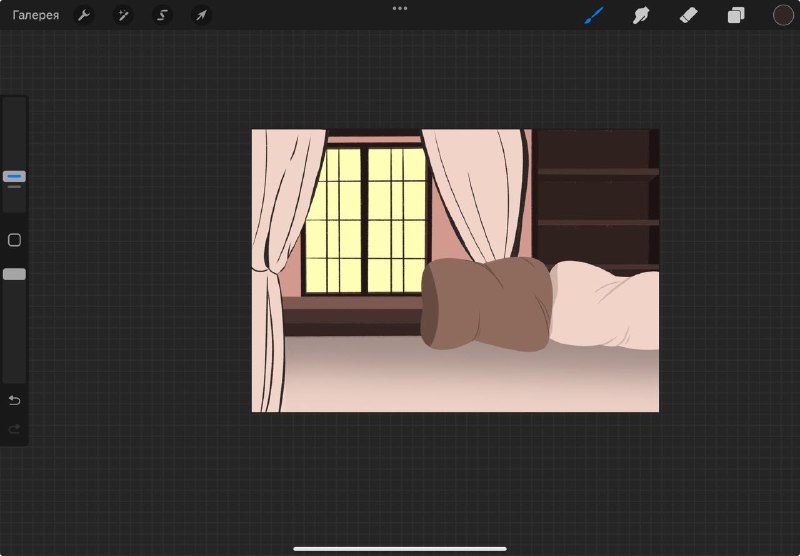800x556 pixels.
Task: Open the Actions wrench menu
Action: pos(84,15)
